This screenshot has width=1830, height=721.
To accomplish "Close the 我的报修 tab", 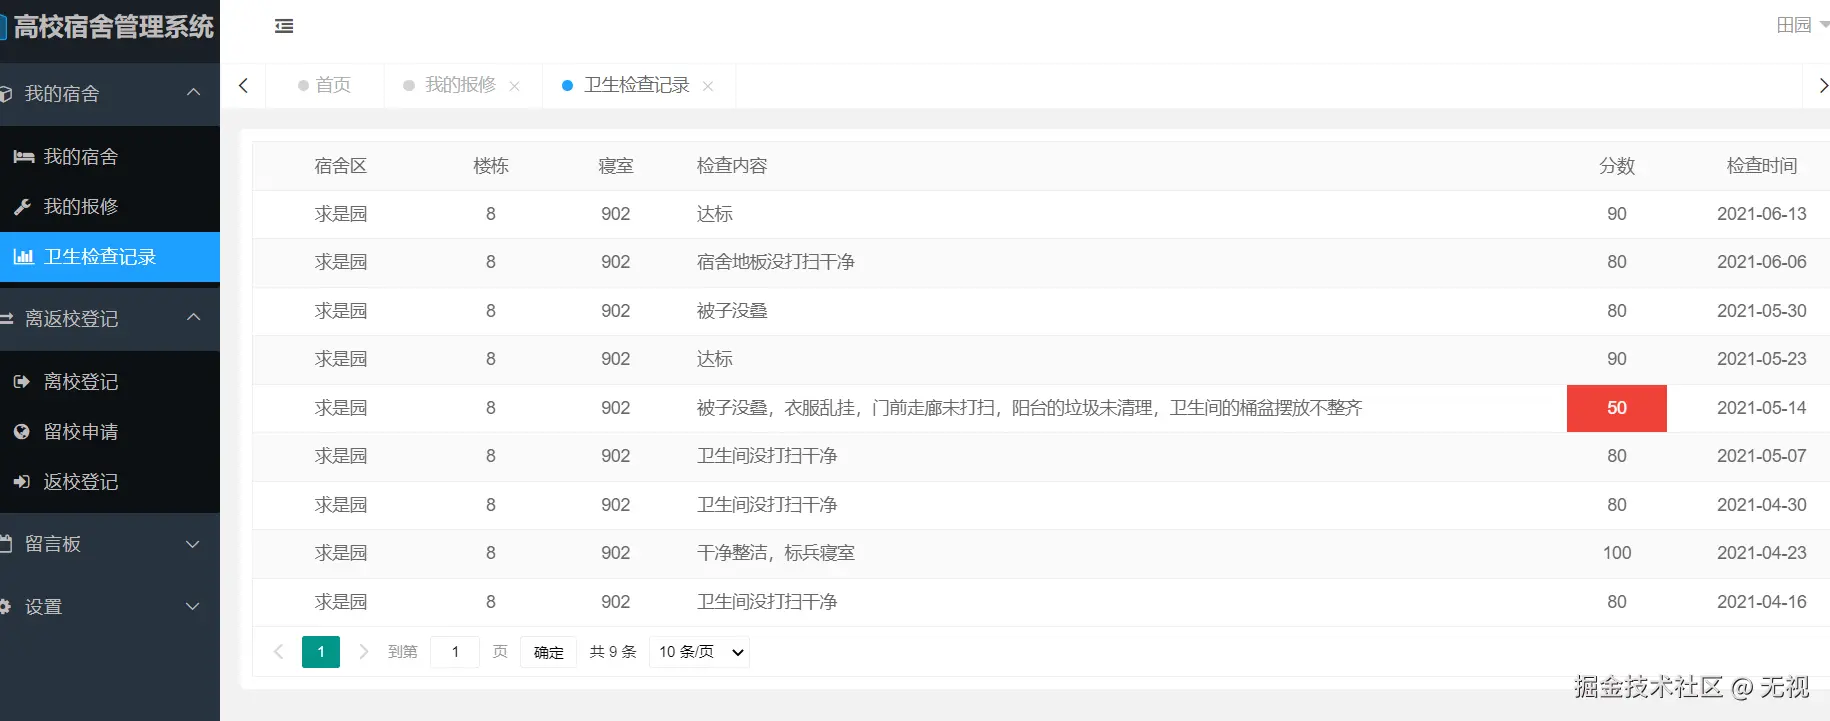I will point(514,86).
